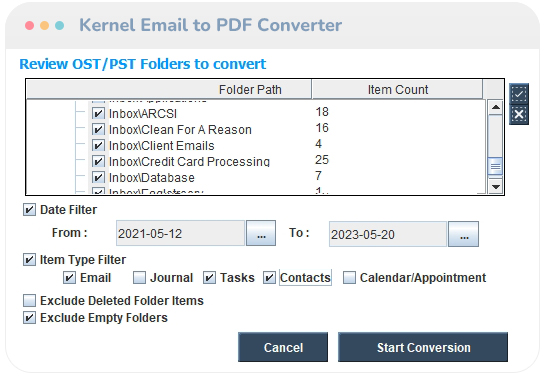Click the folder list scroll down arrow

[x=495, y=186]
